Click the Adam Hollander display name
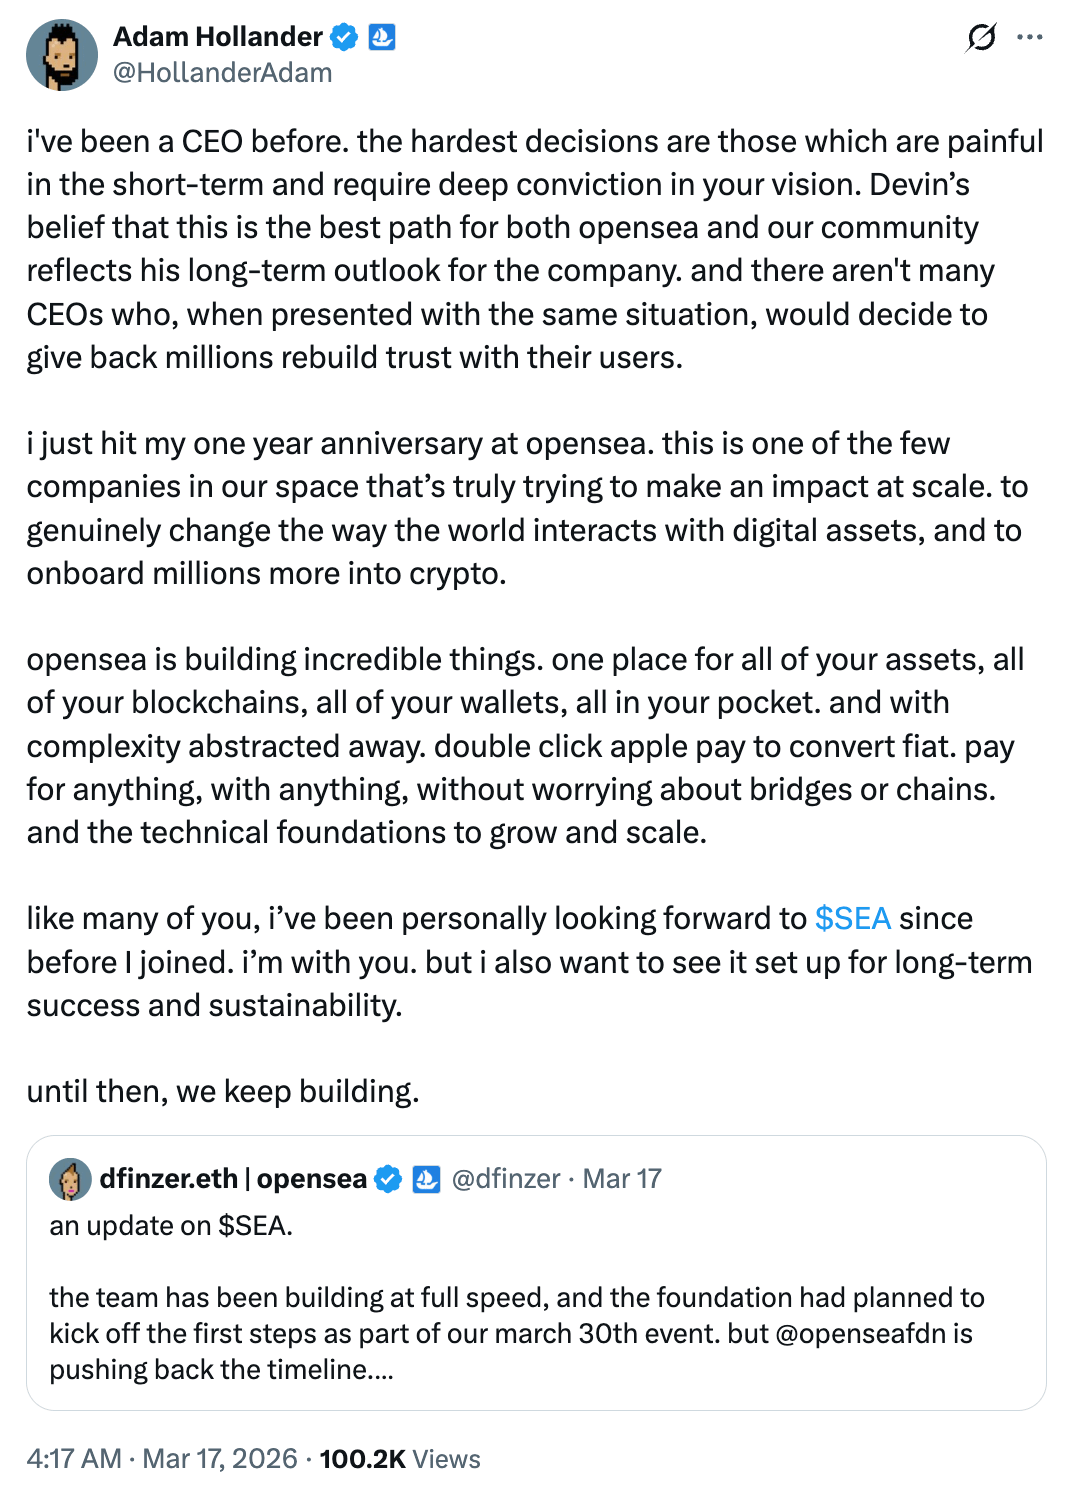This screenshot has height=1506, width=1074. tap(217, 37)
